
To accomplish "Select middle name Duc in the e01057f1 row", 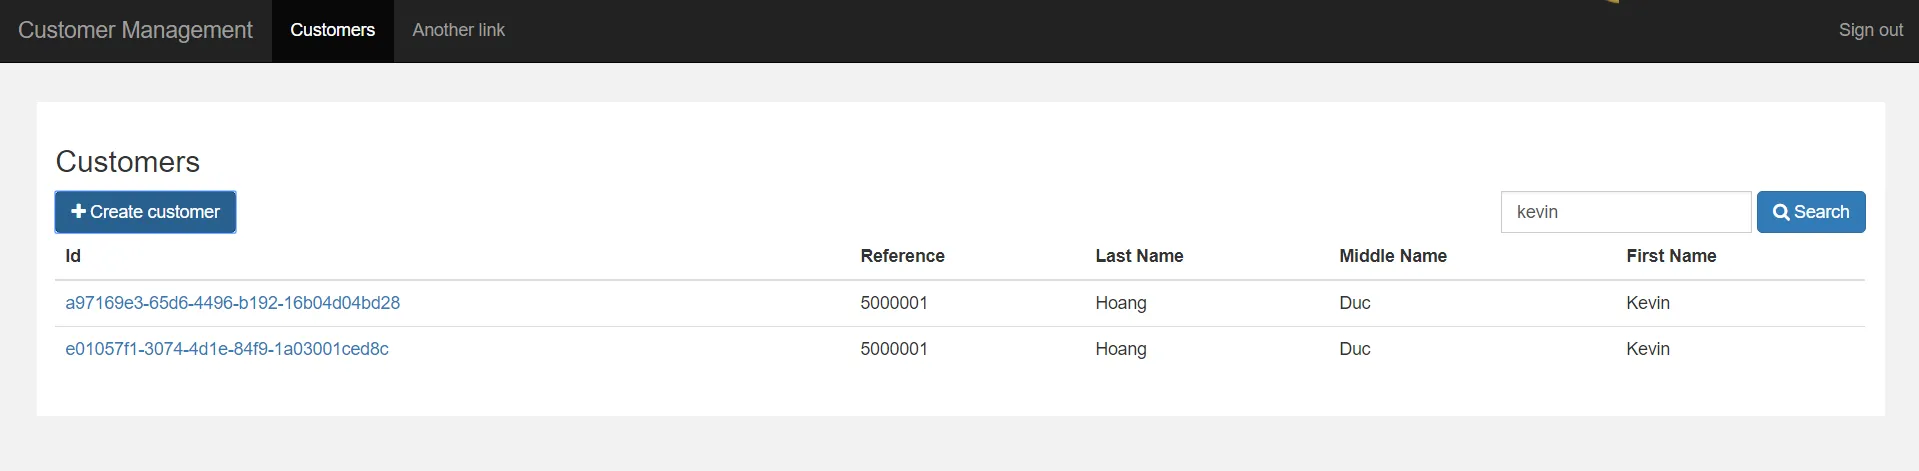I will [x=1354, y=349].
